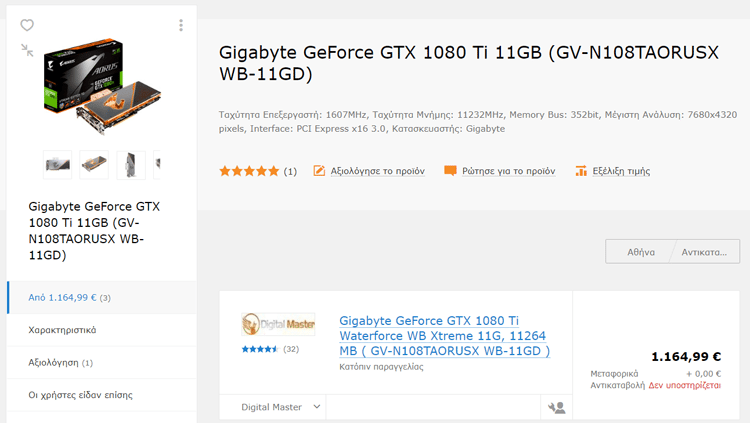Click the pencil icon for reviewing the product
The image size is (750, 423).
click(320, 171)
